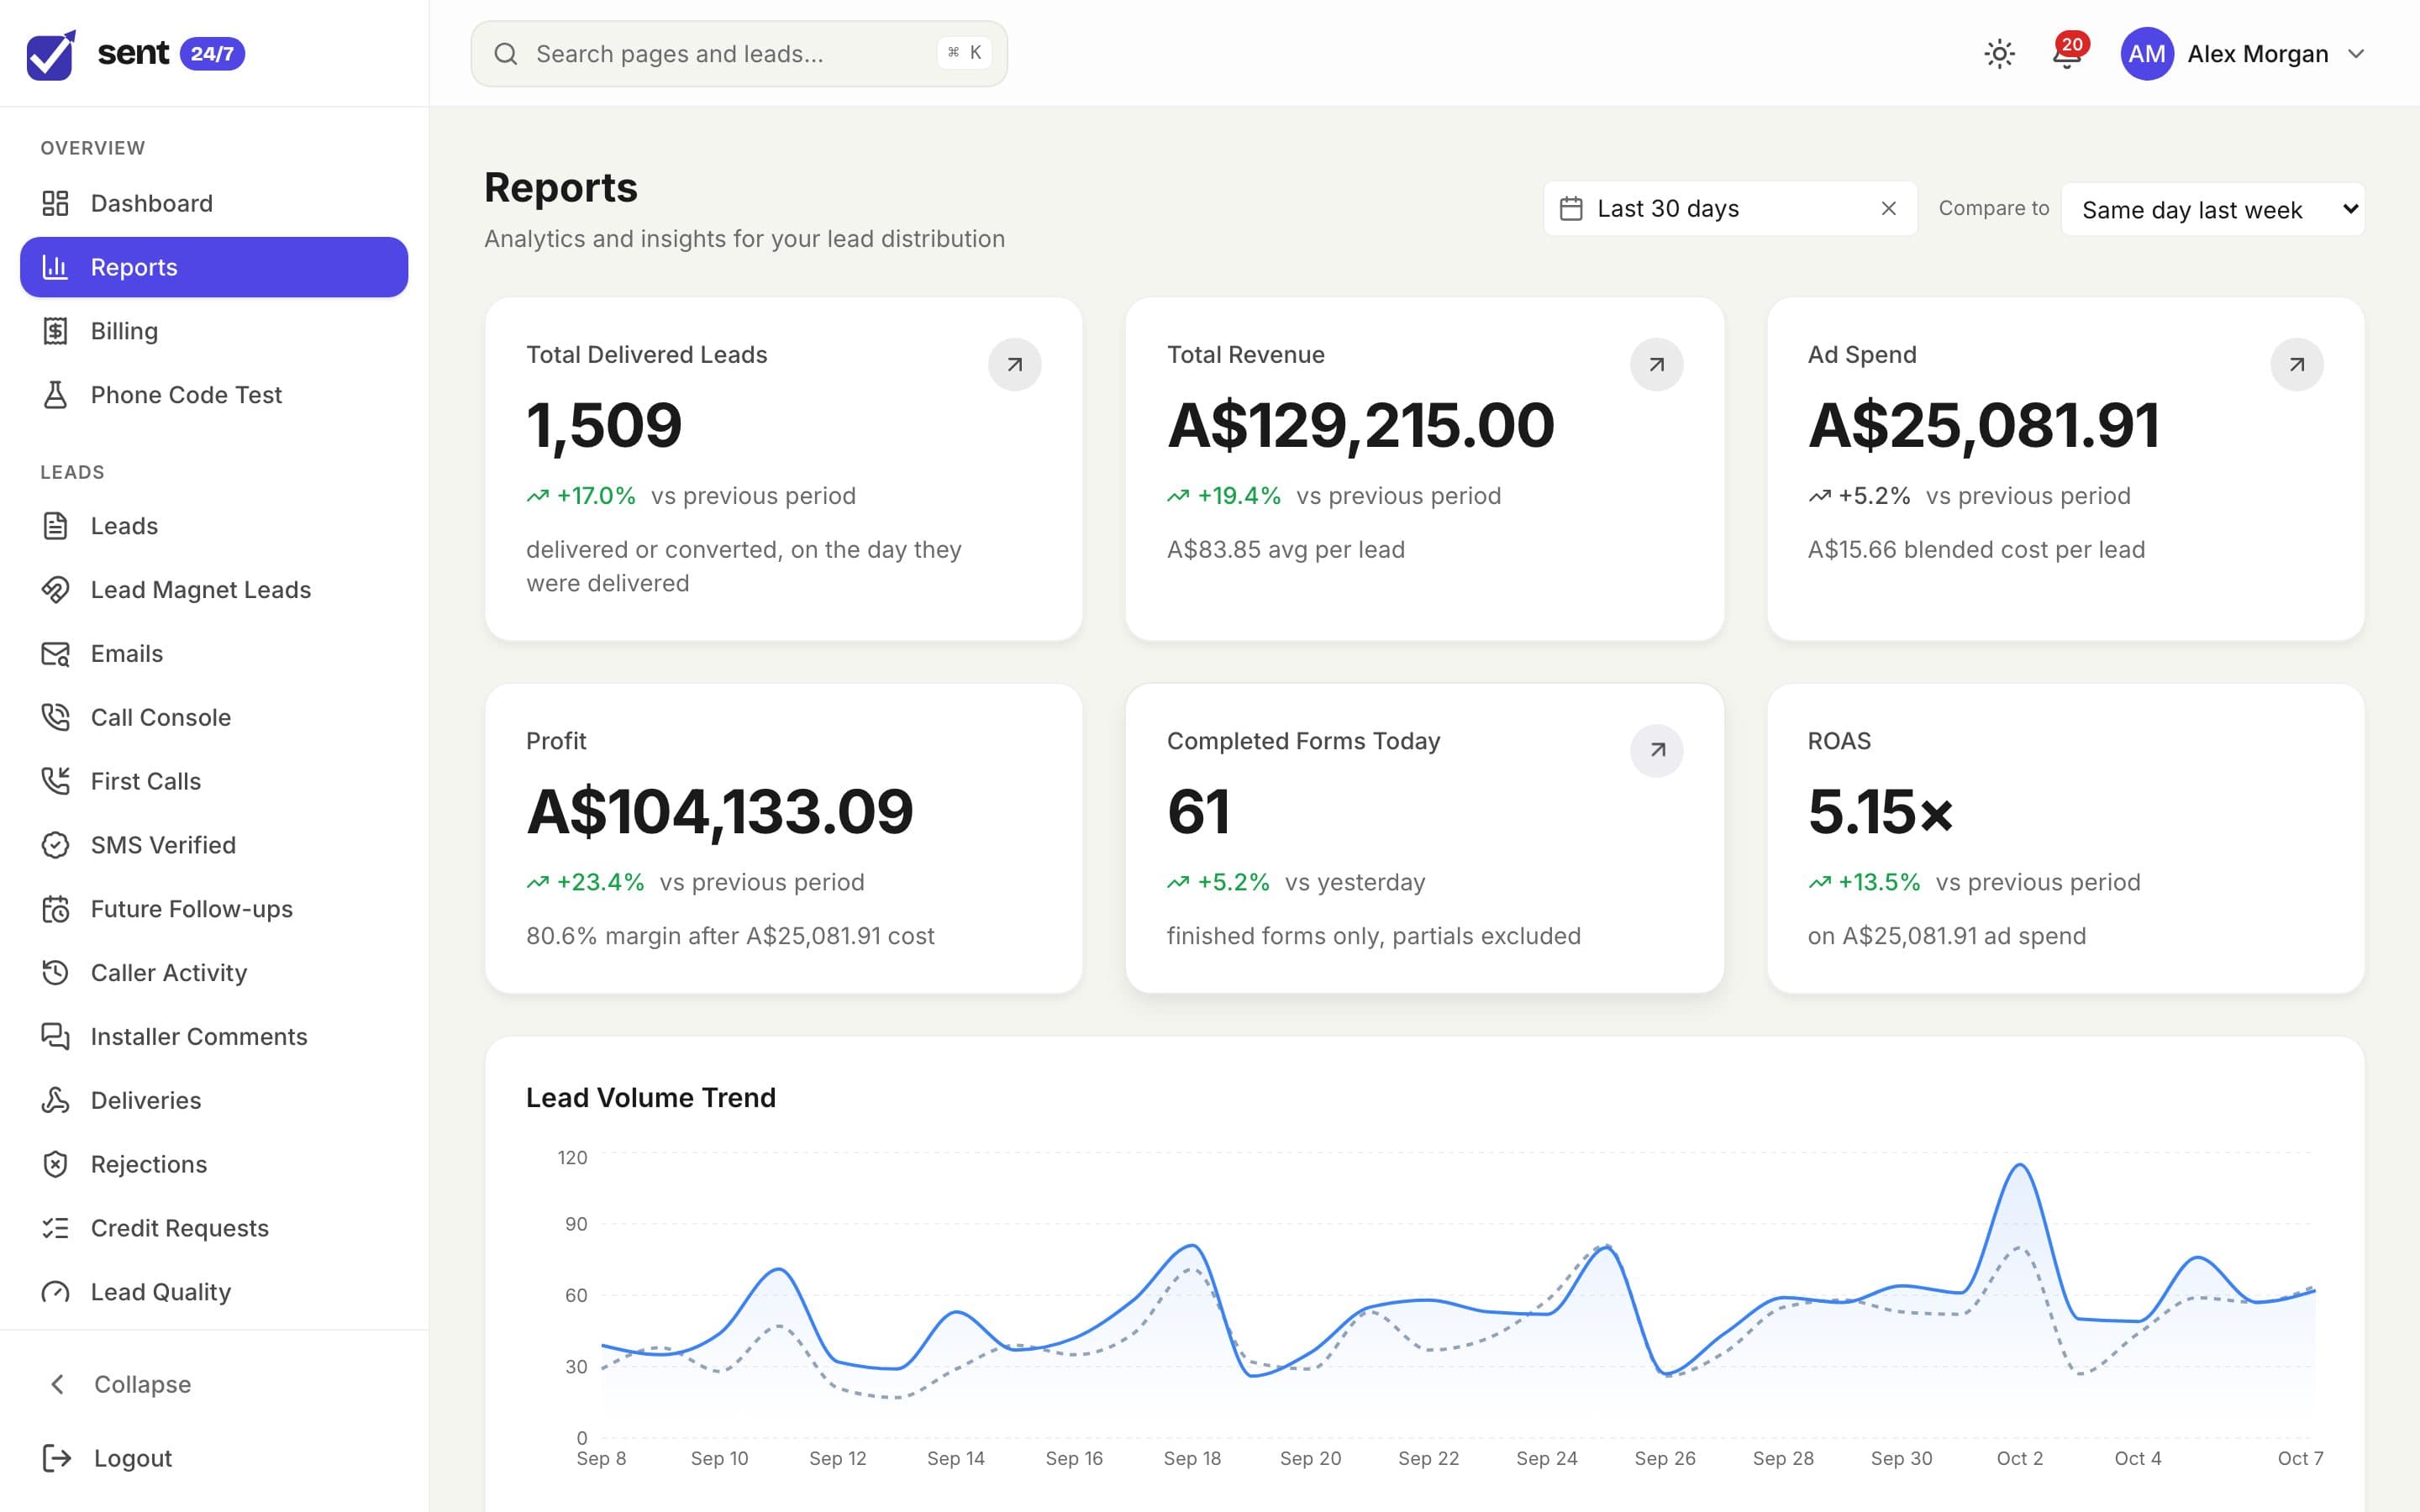
Task: Open the Billing page
Action: (x=214, y=331)
